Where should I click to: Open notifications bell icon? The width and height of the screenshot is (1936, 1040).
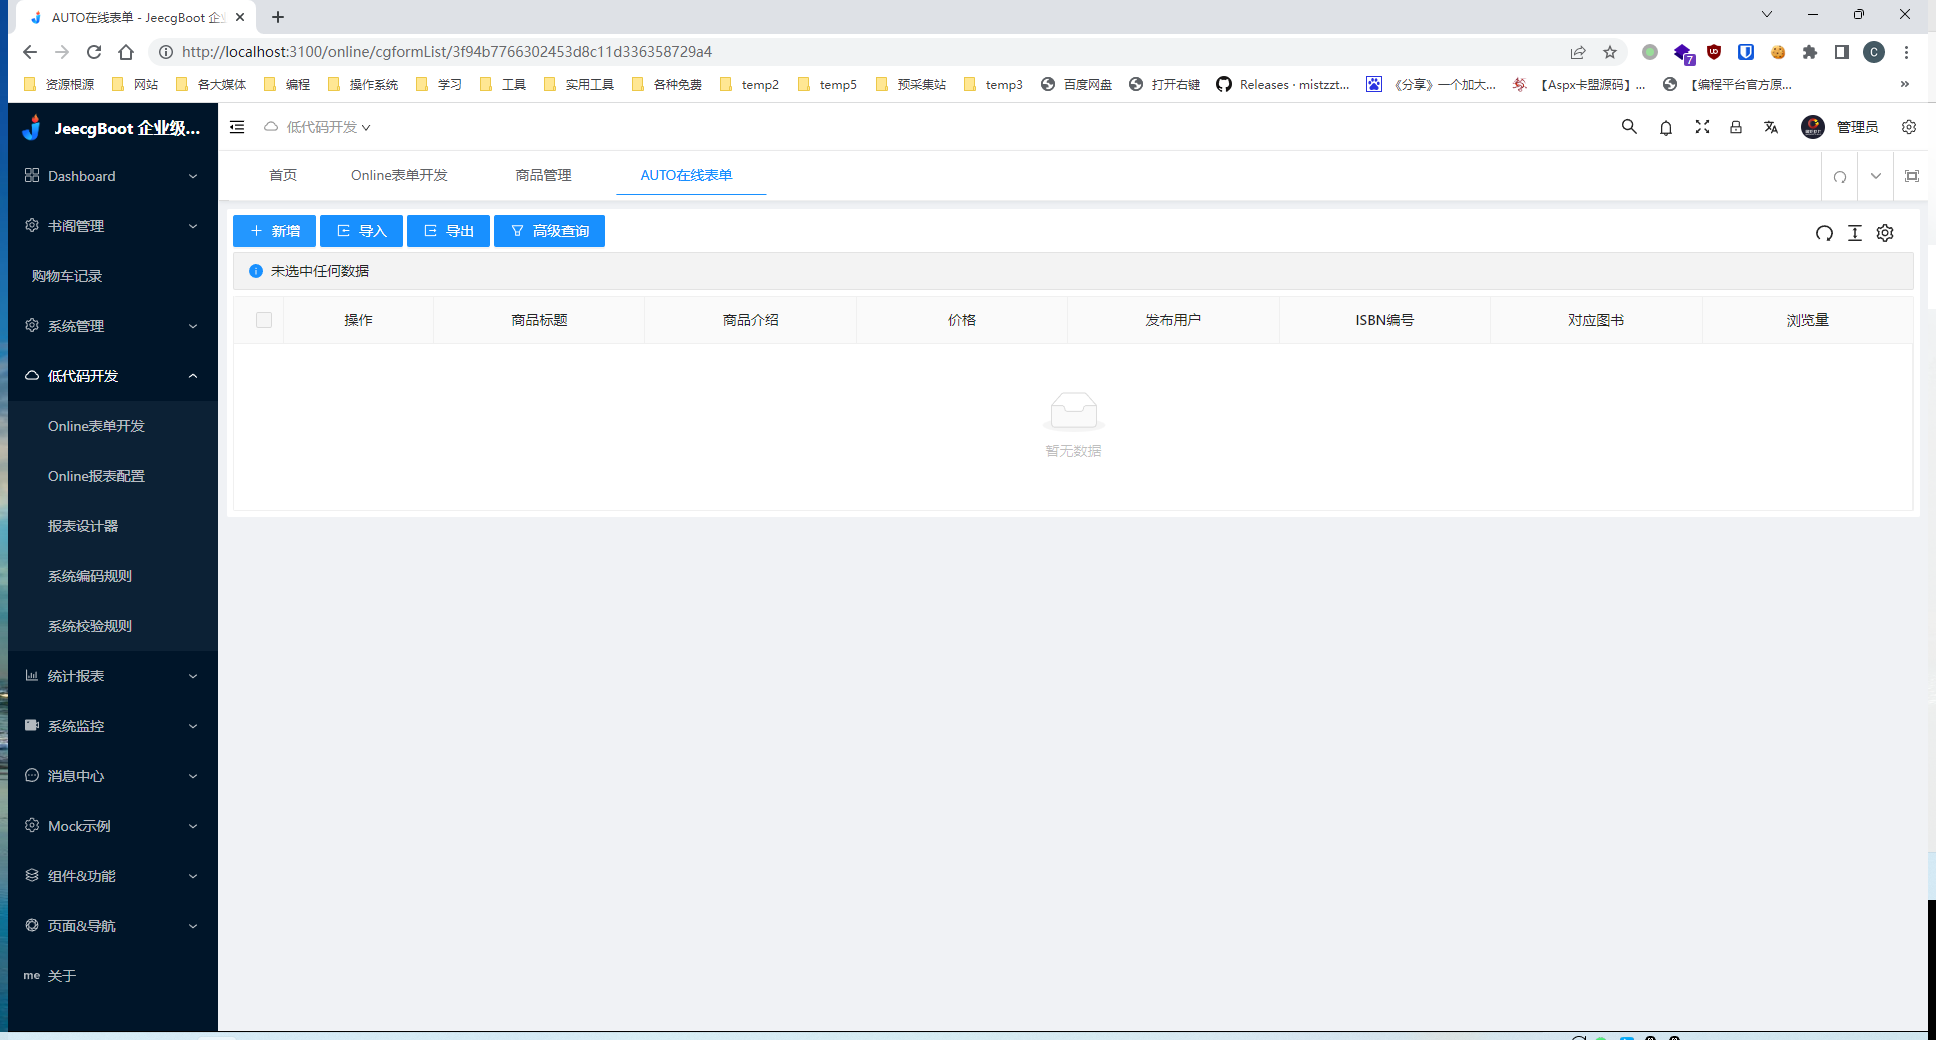(1666, 127)
